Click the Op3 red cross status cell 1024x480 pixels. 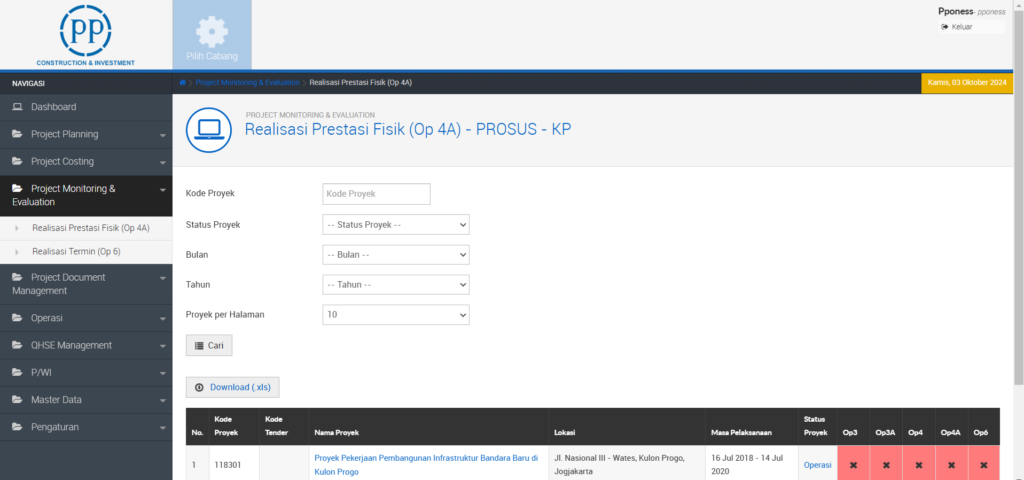click(x=850, y=465)
